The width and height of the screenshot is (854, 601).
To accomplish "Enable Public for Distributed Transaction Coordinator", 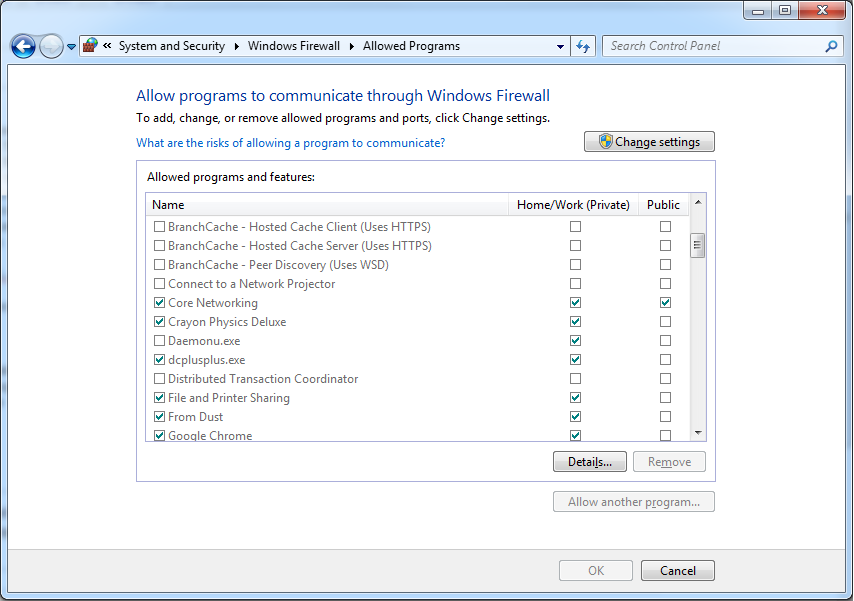I will pyautogui.click(x=665, y=378).
